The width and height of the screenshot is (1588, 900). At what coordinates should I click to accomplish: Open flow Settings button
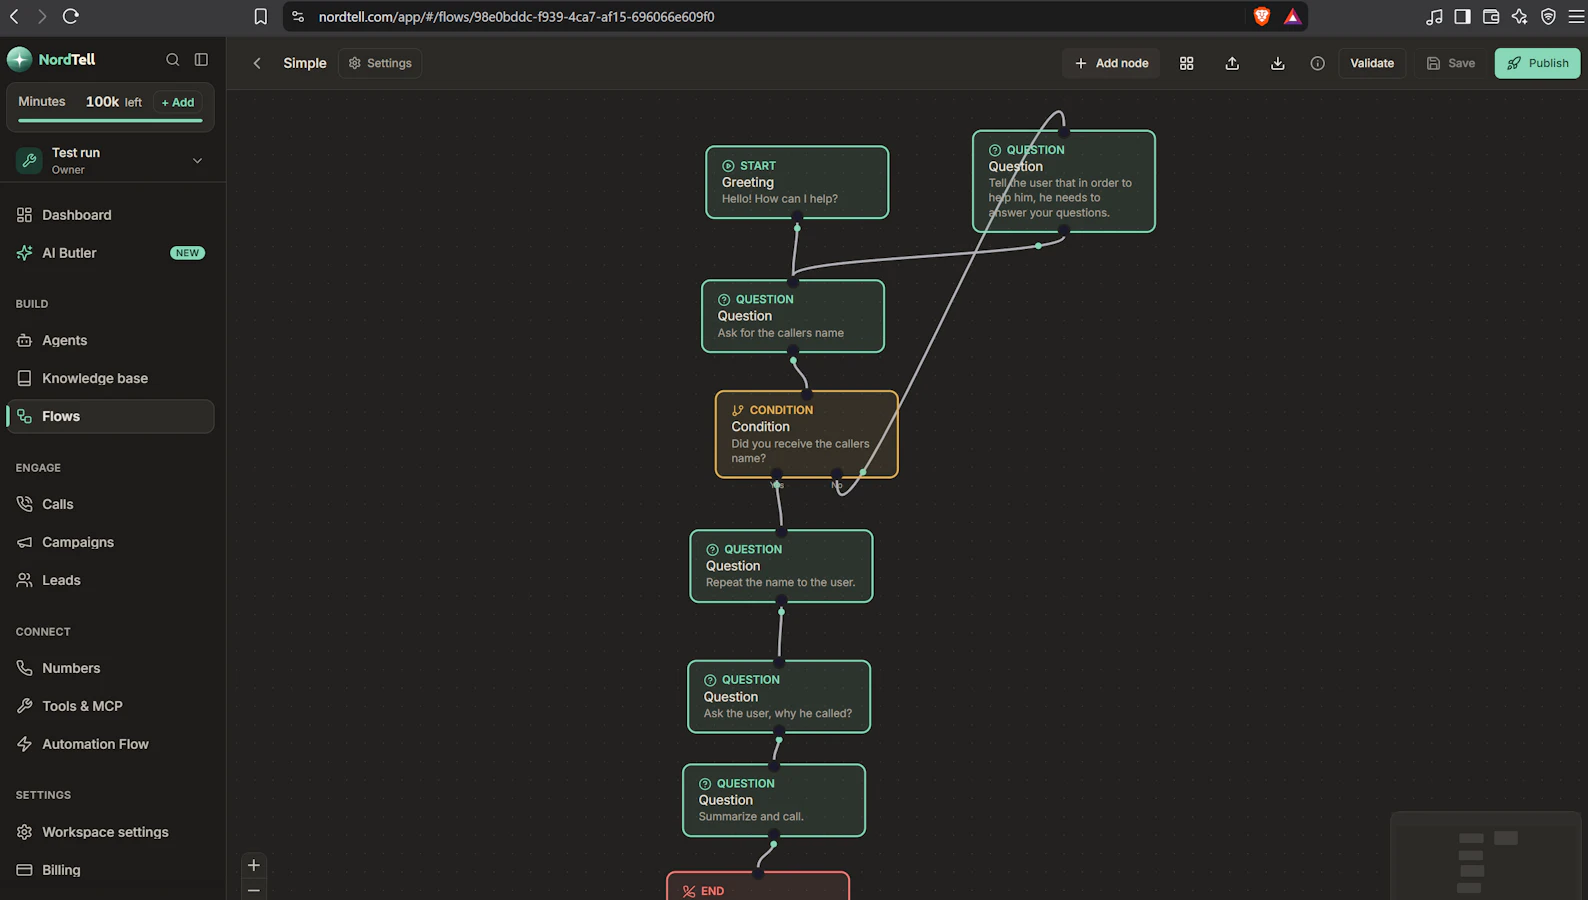click(380, 63)
